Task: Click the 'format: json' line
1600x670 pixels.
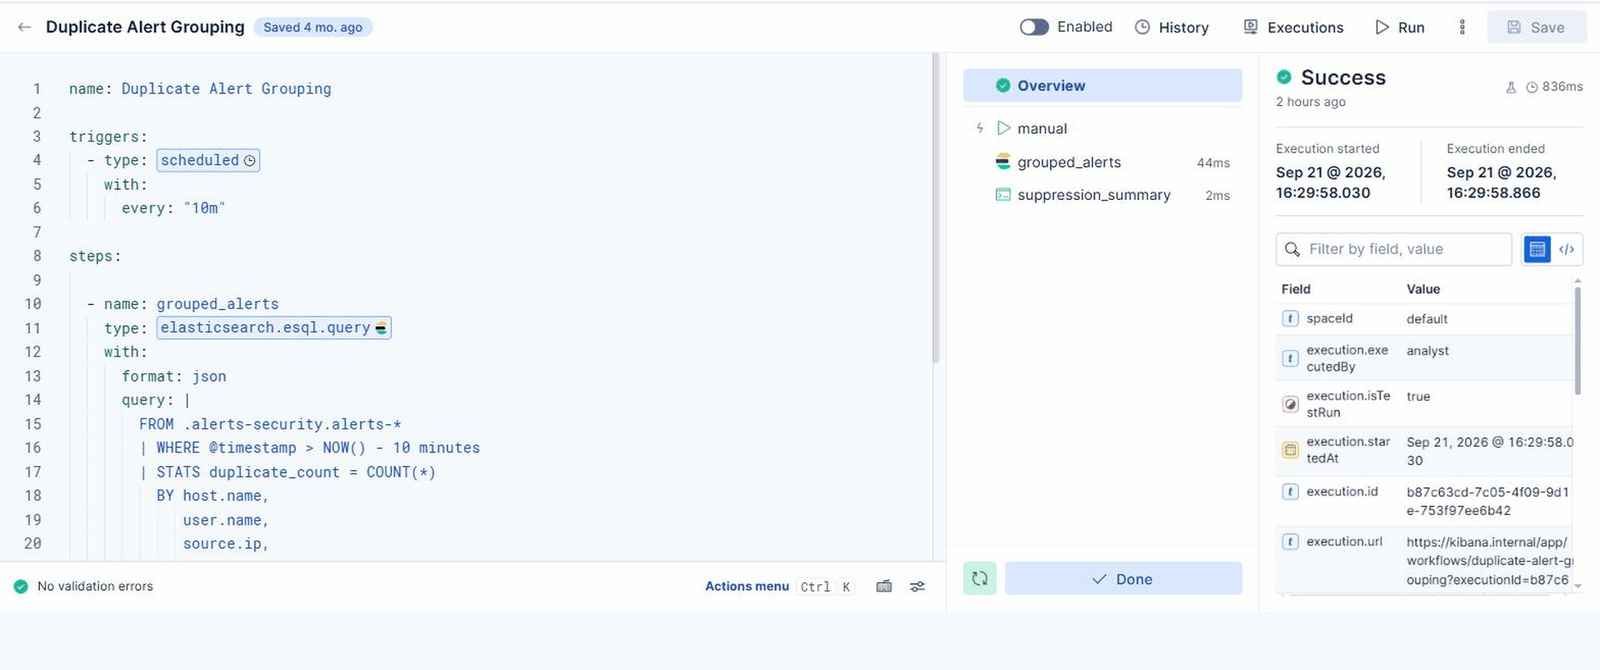Action: [x=174, y=376]
